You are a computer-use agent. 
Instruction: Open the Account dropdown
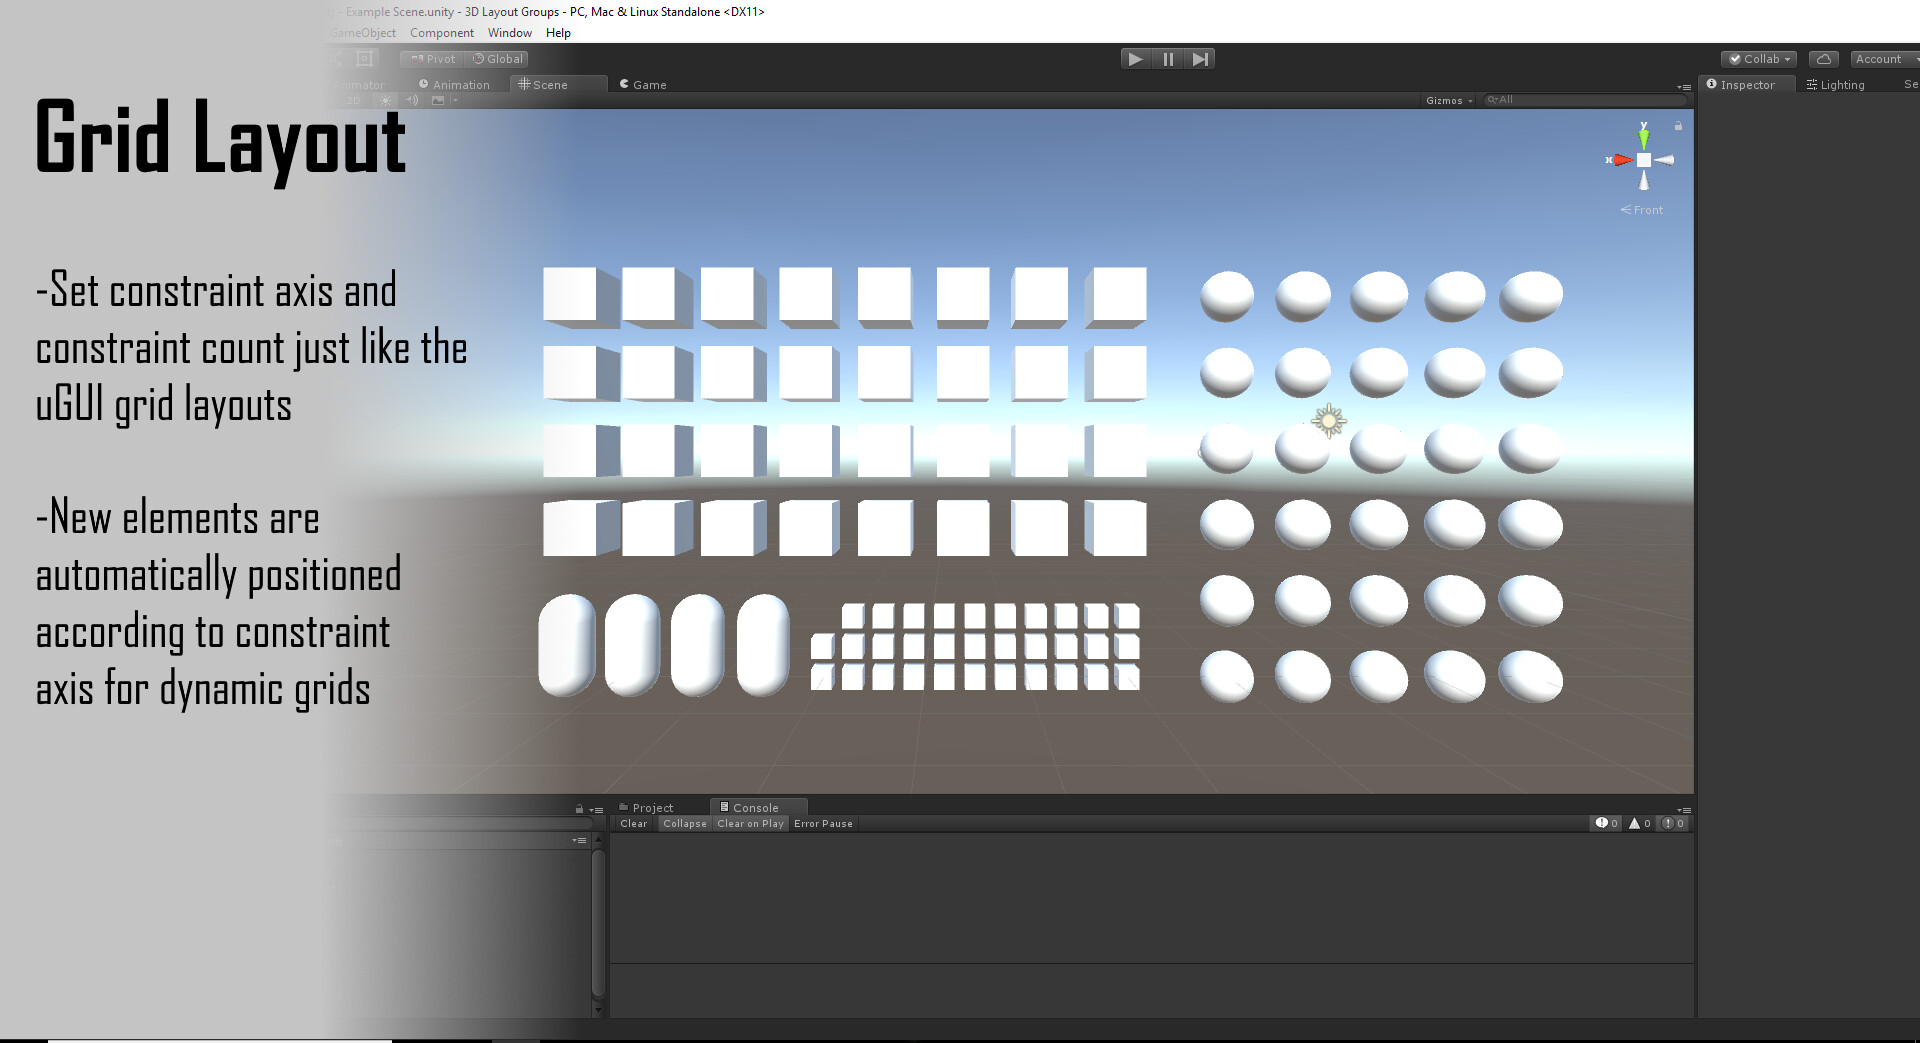(1884, 59)
